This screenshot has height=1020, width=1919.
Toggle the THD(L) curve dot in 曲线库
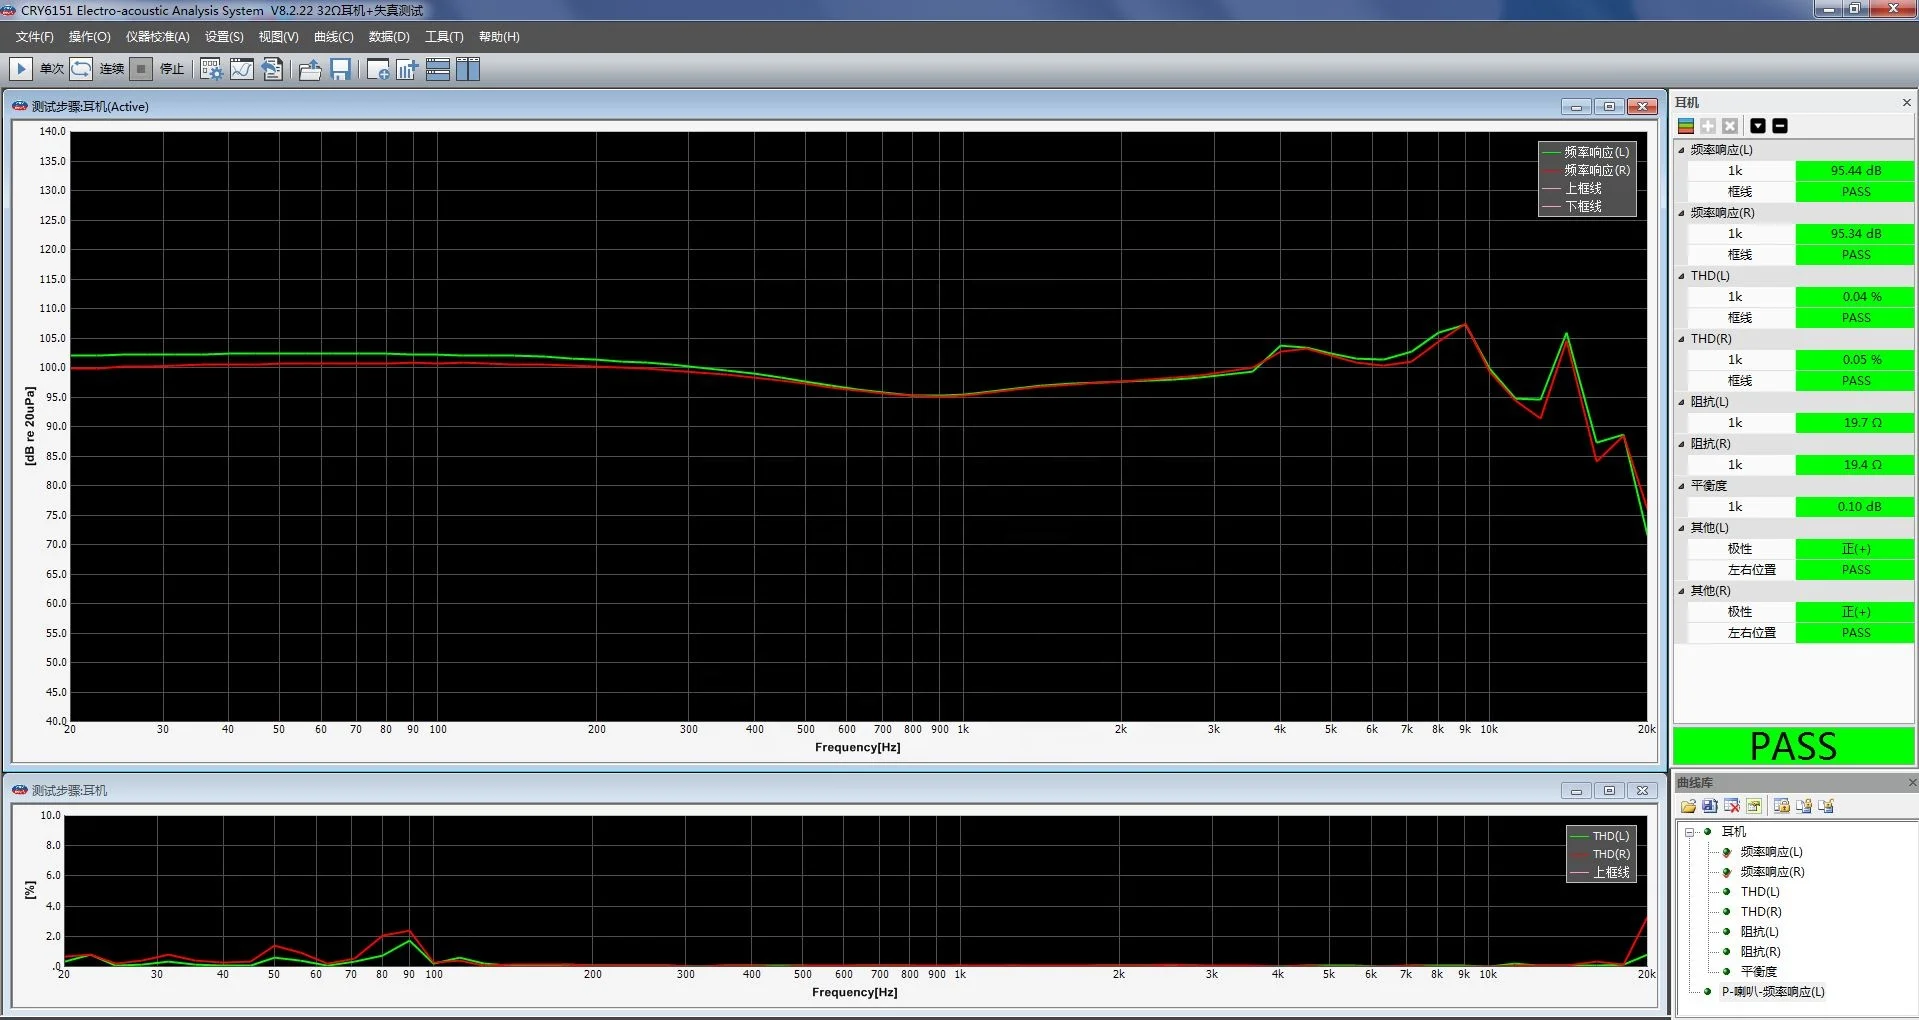[1727, 892]
